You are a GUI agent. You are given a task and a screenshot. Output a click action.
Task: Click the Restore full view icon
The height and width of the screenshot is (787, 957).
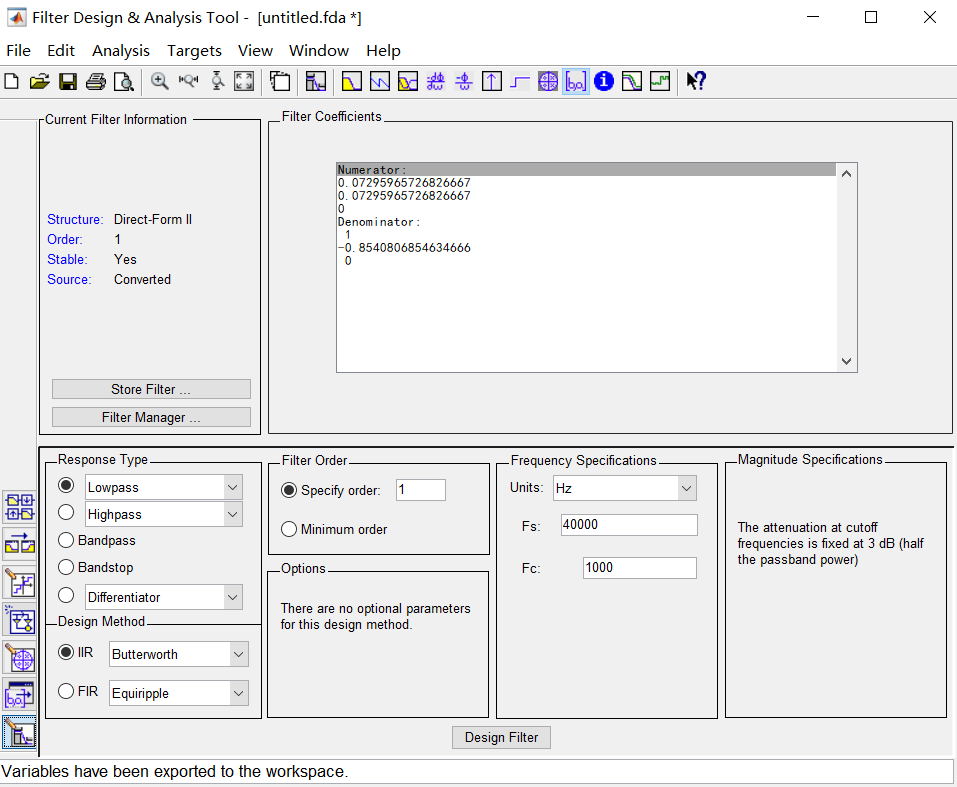[244, 81]
